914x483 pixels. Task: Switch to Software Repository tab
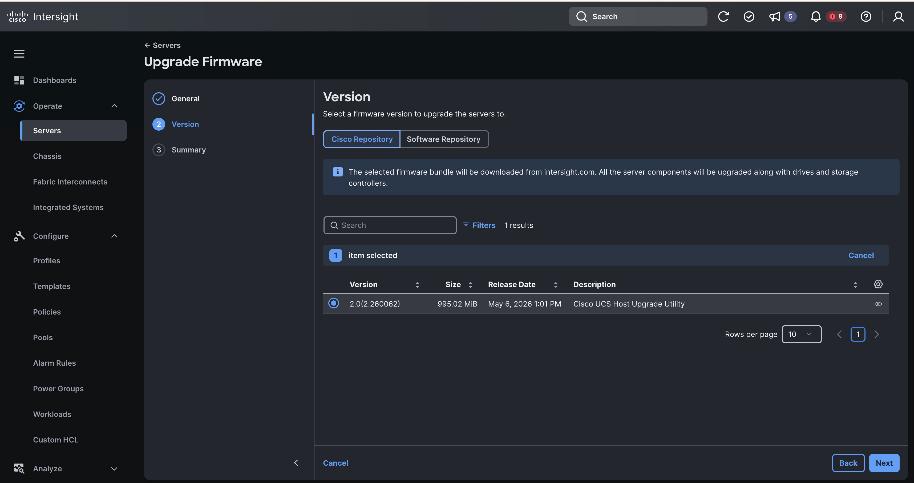pyautogui.click(x=444, y=139)
